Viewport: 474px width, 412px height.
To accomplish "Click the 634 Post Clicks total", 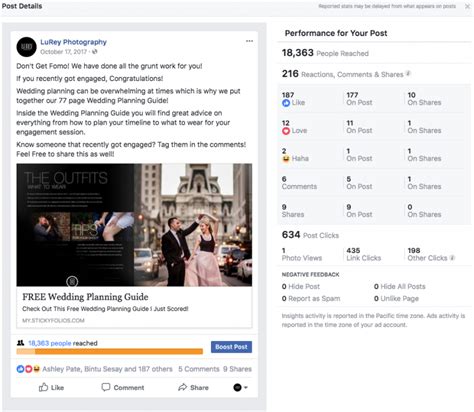I will (x=310, y=235).
